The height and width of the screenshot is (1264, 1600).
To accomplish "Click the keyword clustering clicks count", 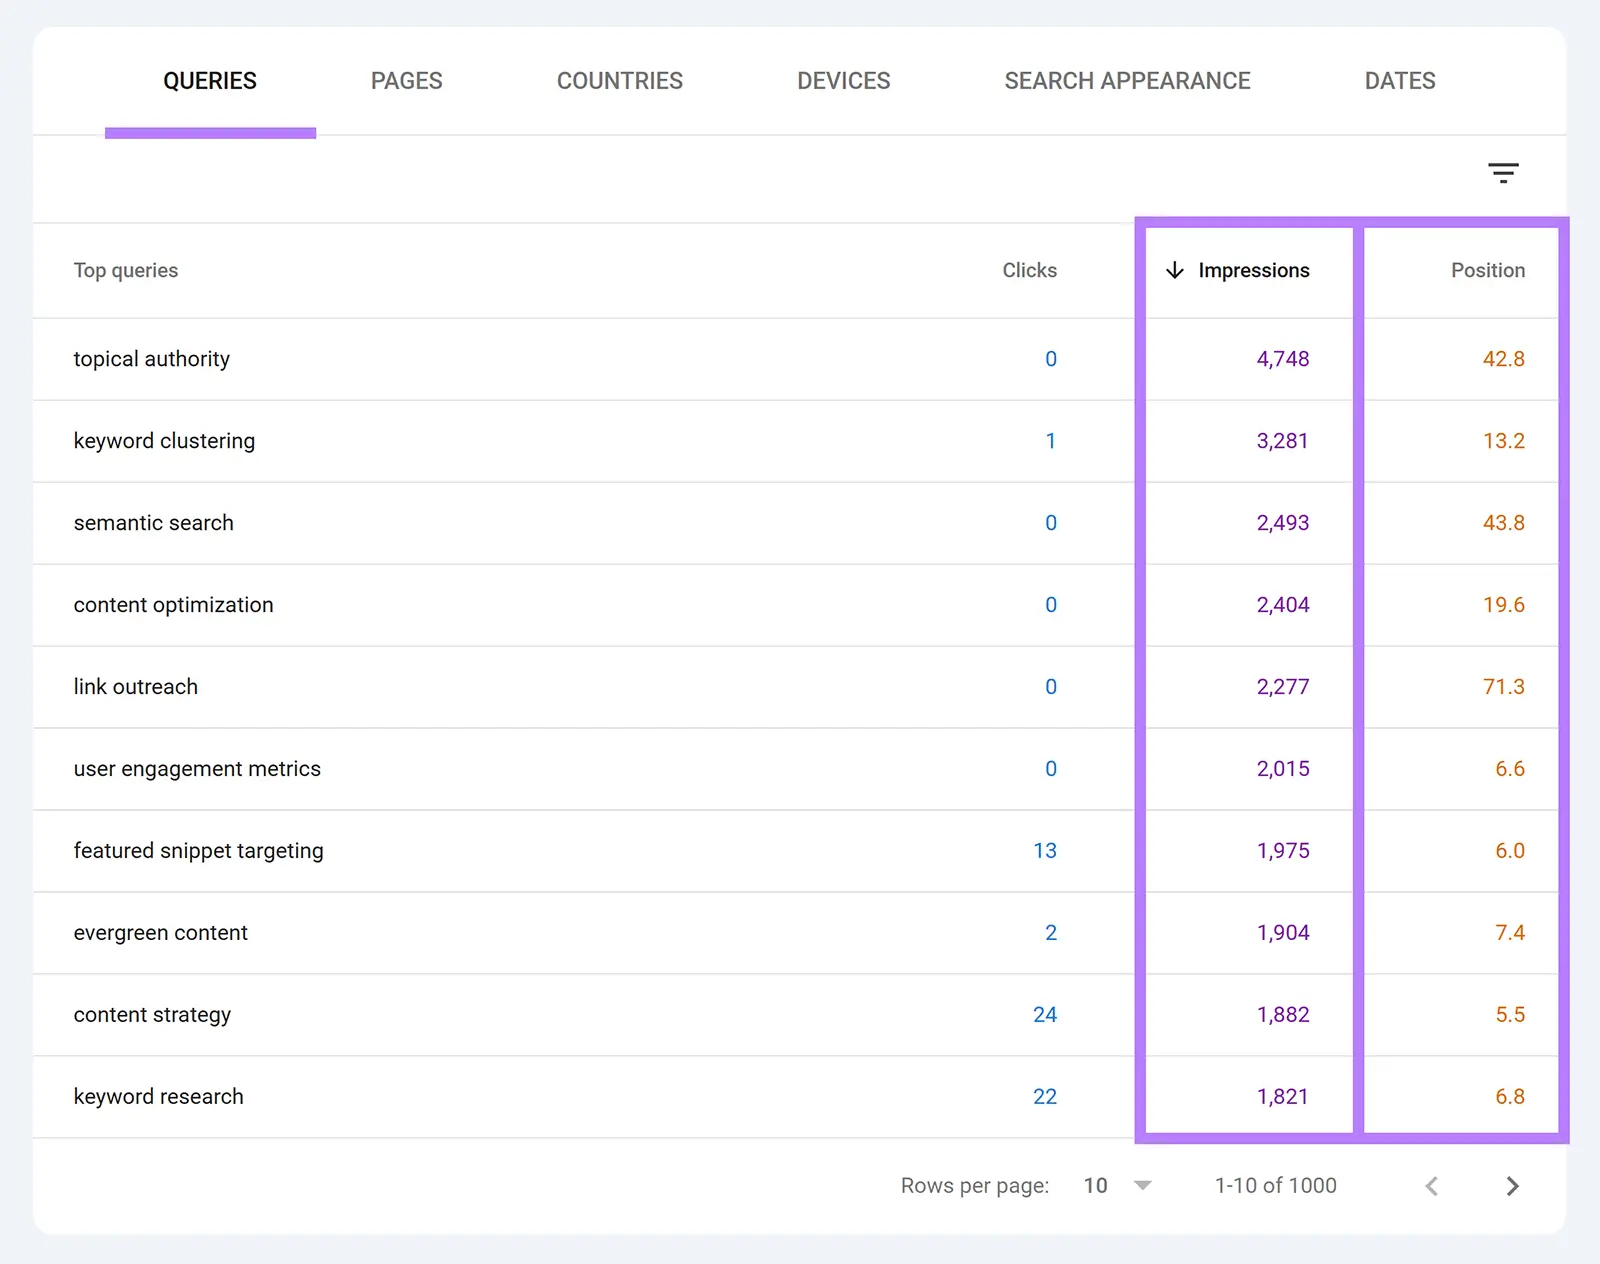I will point(1051,441).
